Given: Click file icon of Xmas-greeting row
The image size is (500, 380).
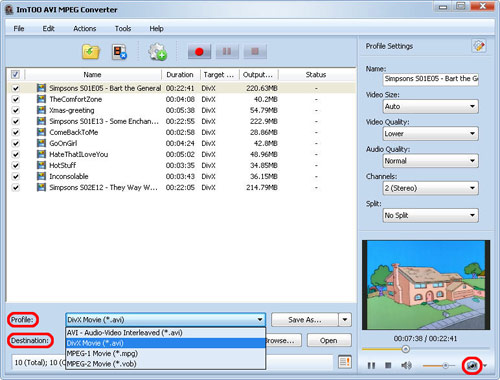Looking at the screenshot, I should click(x=41, y=110).
